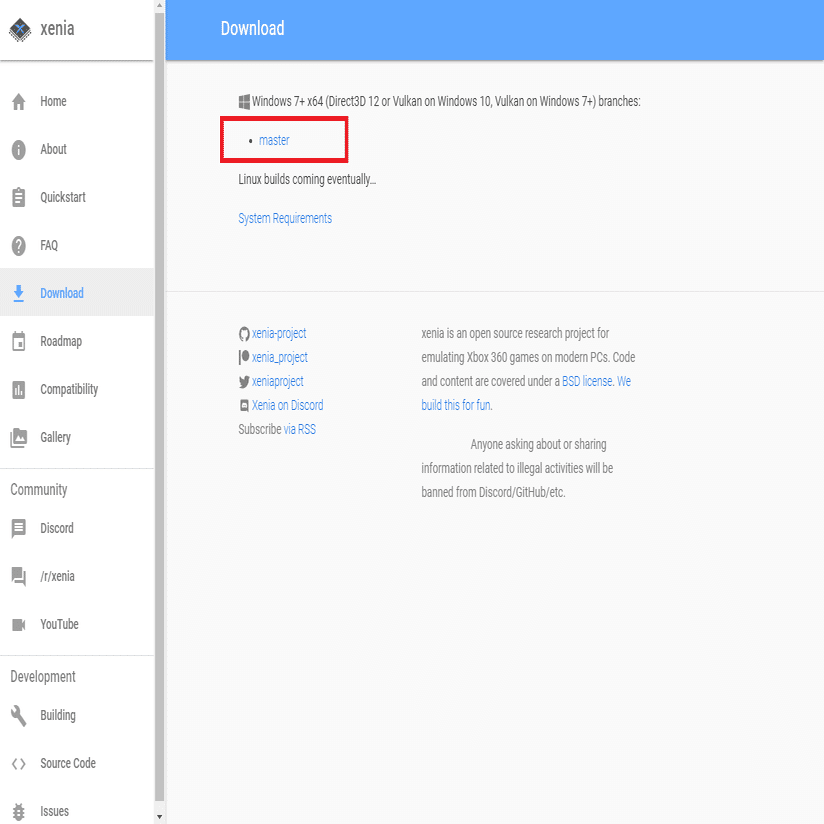
Task: Click the Twitter bird icon
Action: pyautogui.click(x=244, y=382)
